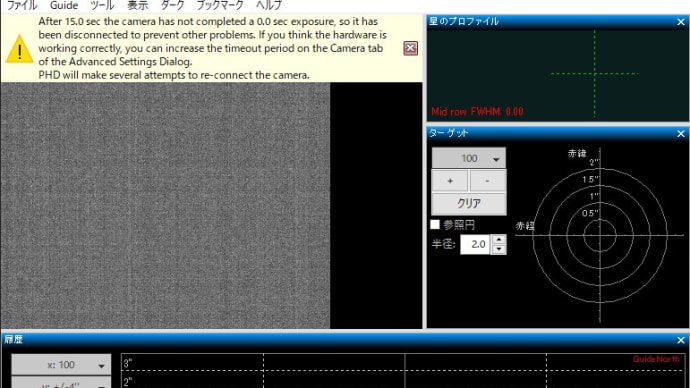Close the 星のプロファイル panel

click(x=681, y=22)
